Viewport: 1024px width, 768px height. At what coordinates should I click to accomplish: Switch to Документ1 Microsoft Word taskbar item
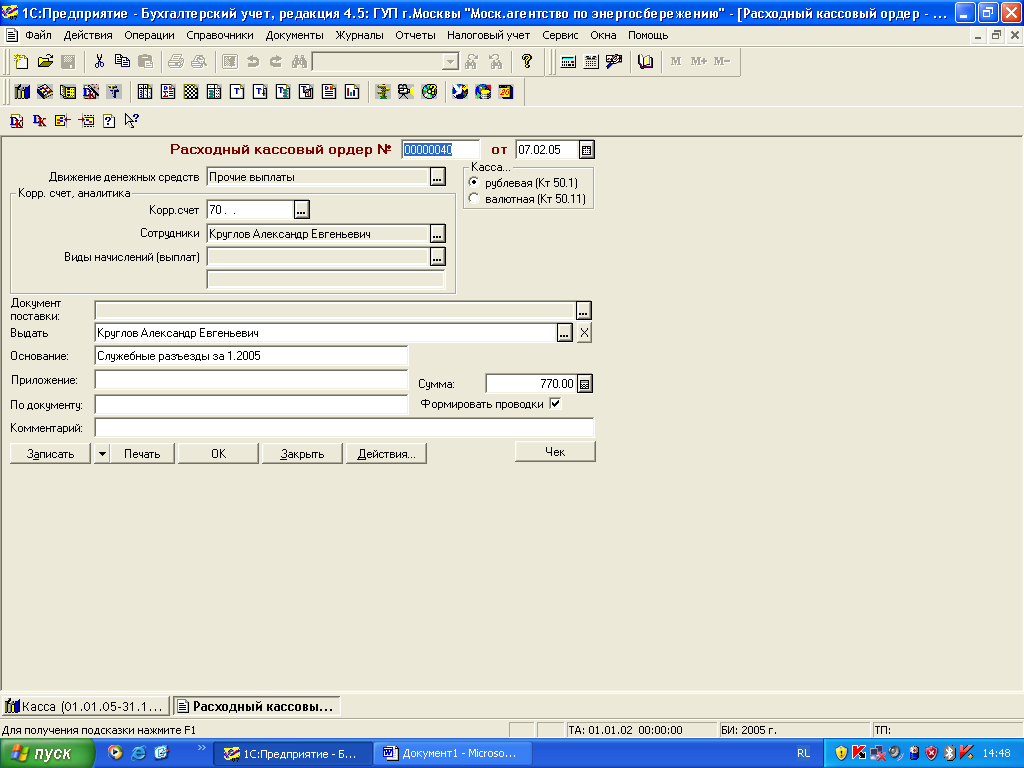pos(451,754)
